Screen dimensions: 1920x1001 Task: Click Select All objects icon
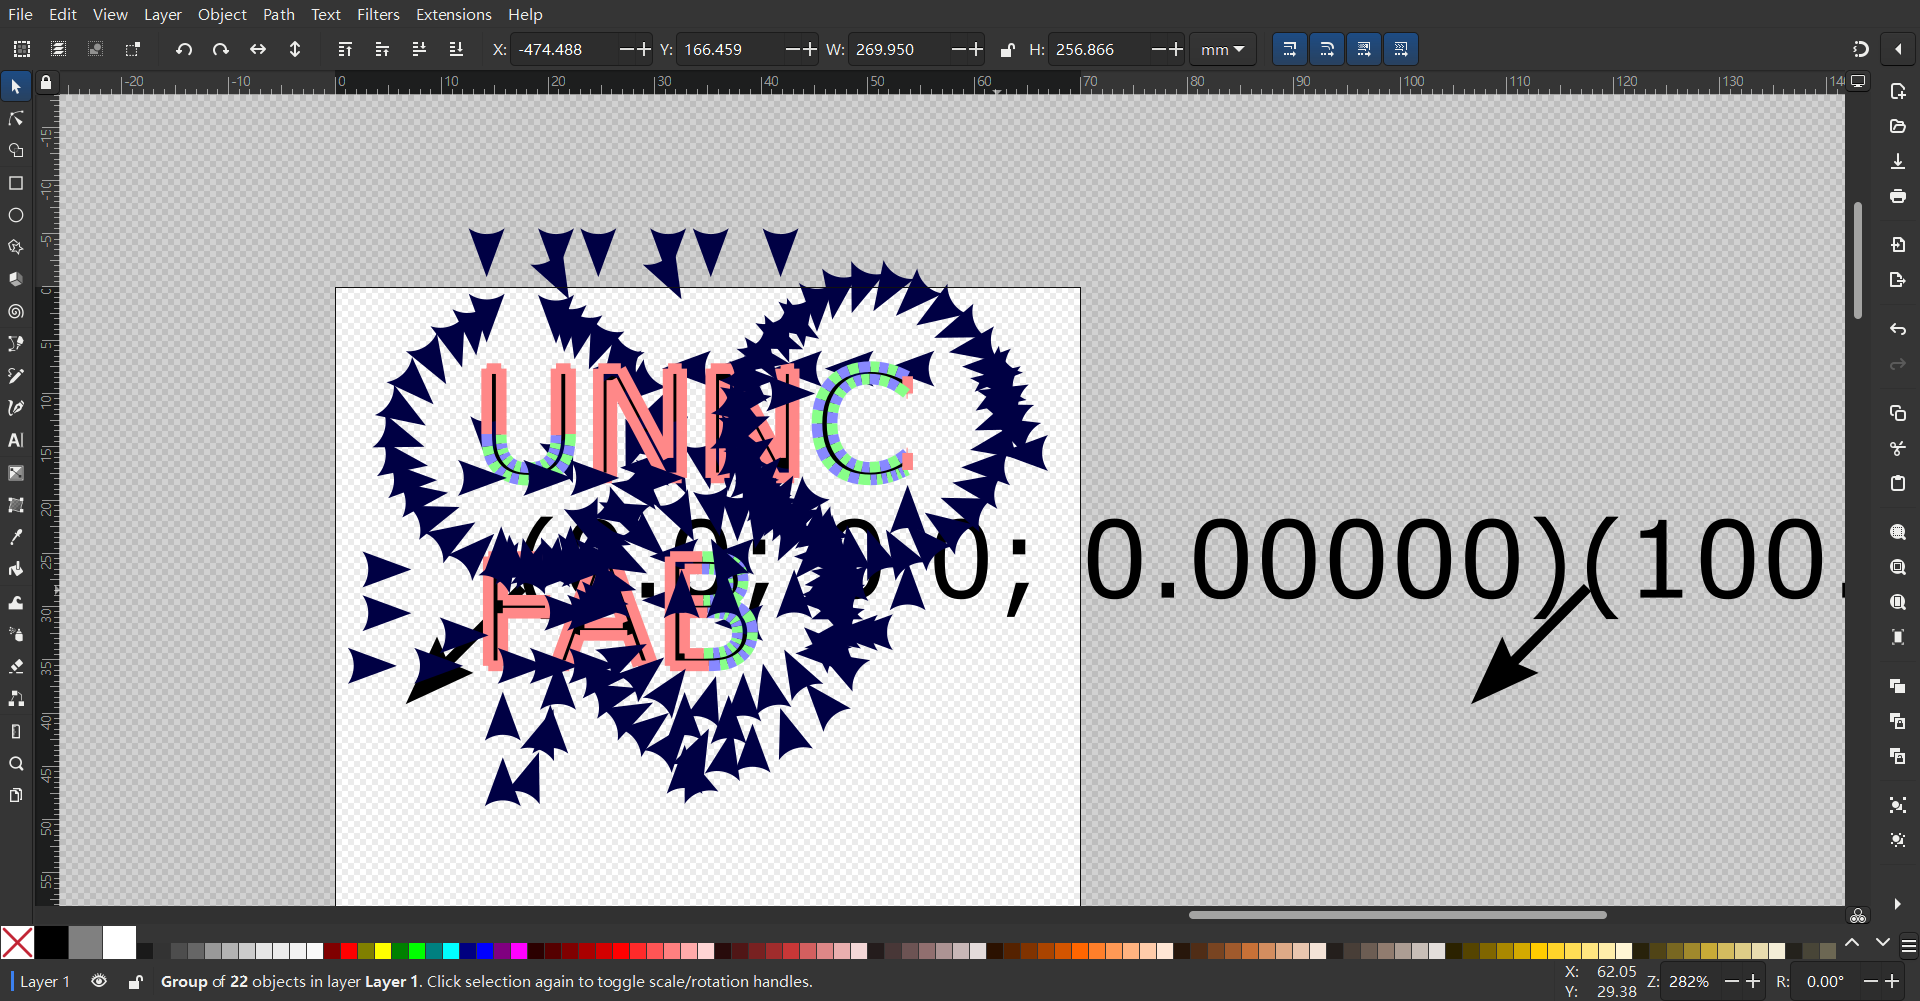point(22,49)
